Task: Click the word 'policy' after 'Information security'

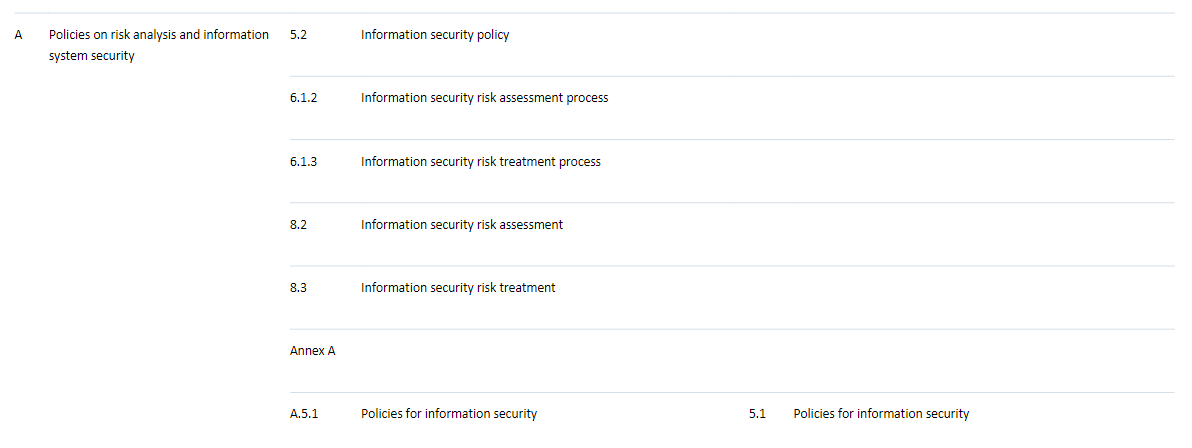Action: pos(493,35)
